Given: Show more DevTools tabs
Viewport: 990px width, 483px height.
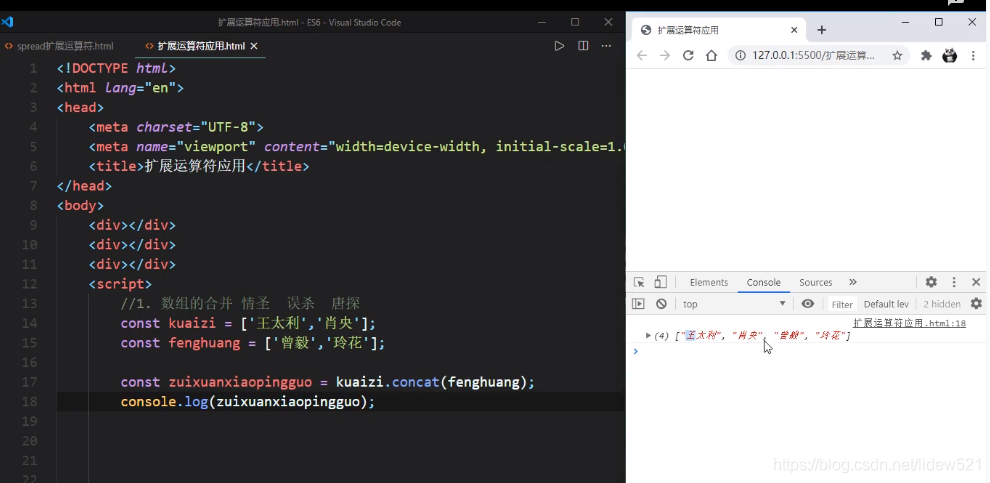Looking at the screenshot, I should click(x=853, y=282).
